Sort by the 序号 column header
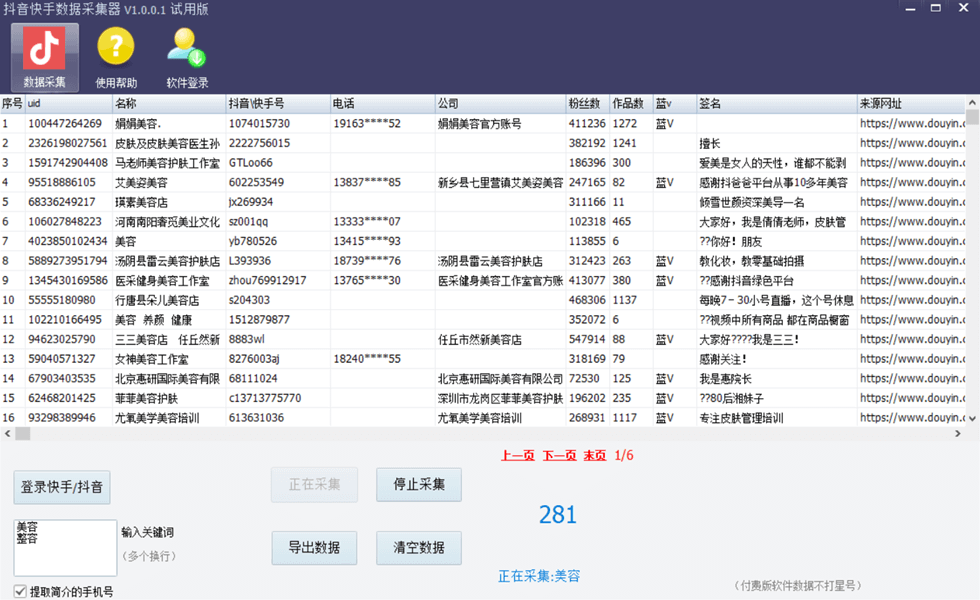This screenshot has width=980, height=600. 12,104
